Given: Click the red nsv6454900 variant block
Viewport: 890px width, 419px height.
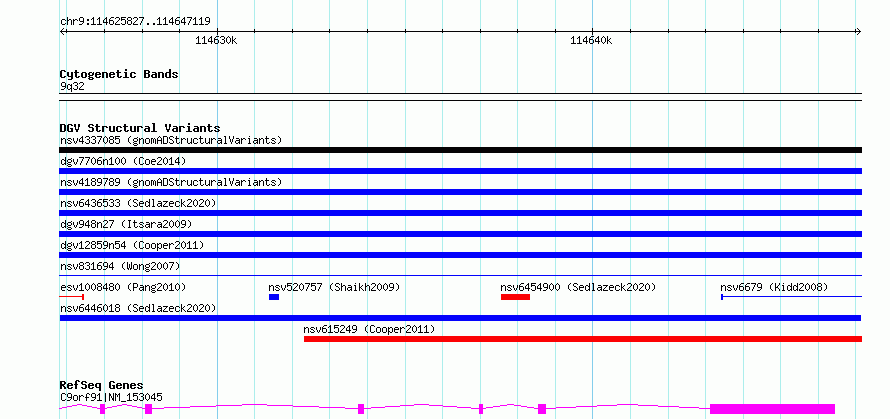Looking at the screenshot, I should point(515,297).
